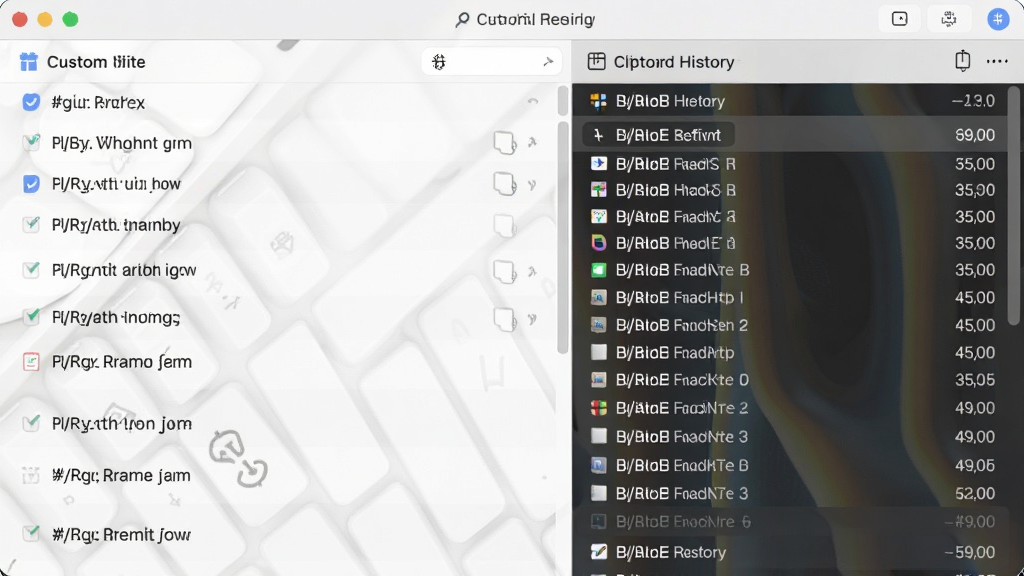
Task: Click the red icon on the Rramo row
Action: 31,362
